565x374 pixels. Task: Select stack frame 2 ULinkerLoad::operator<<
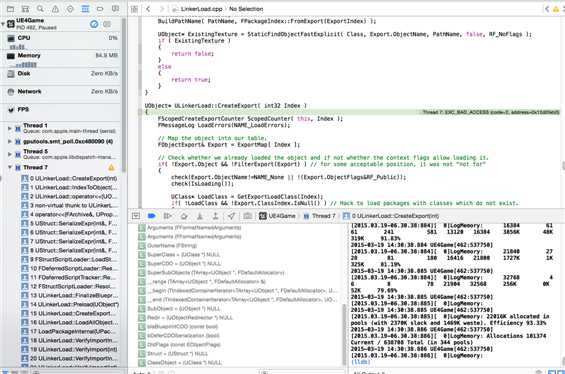pyautogui.click(x=69, y=196)
